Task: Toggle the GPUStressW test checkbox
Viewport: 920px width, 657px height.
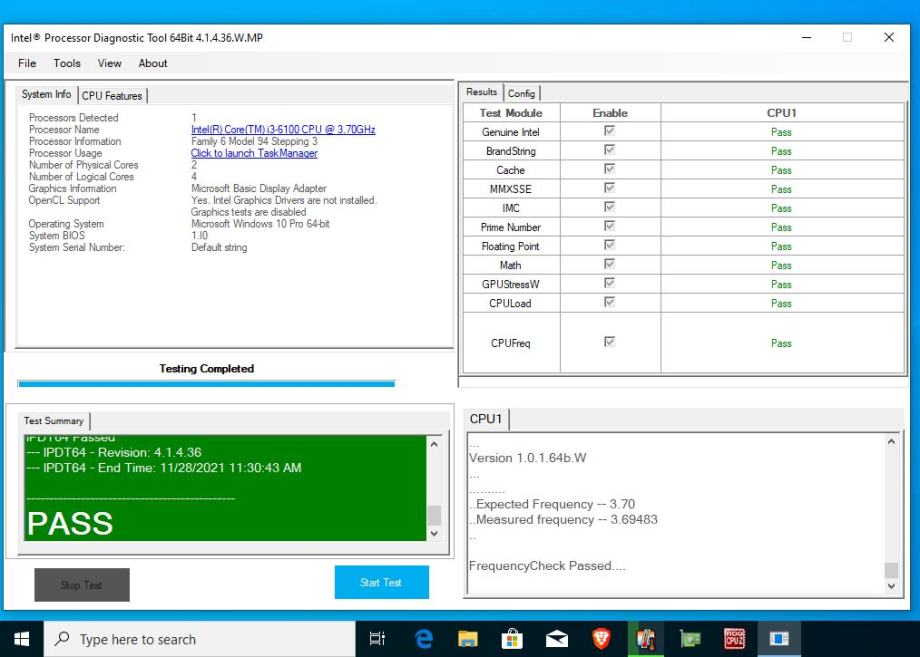Action: 610,283
